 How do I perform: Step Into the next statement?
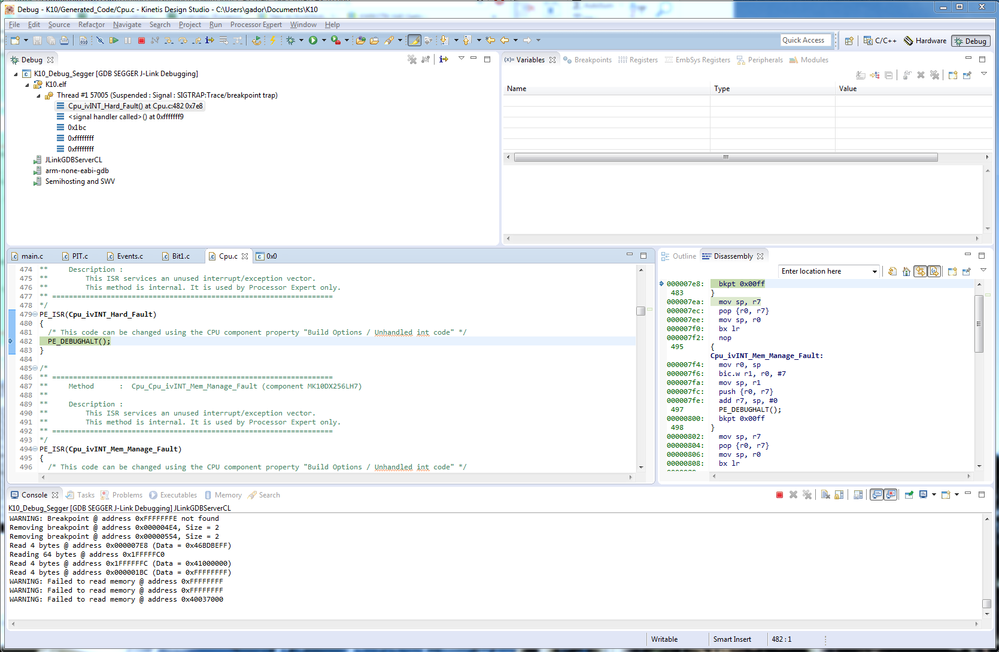click(x=167, y=40)
